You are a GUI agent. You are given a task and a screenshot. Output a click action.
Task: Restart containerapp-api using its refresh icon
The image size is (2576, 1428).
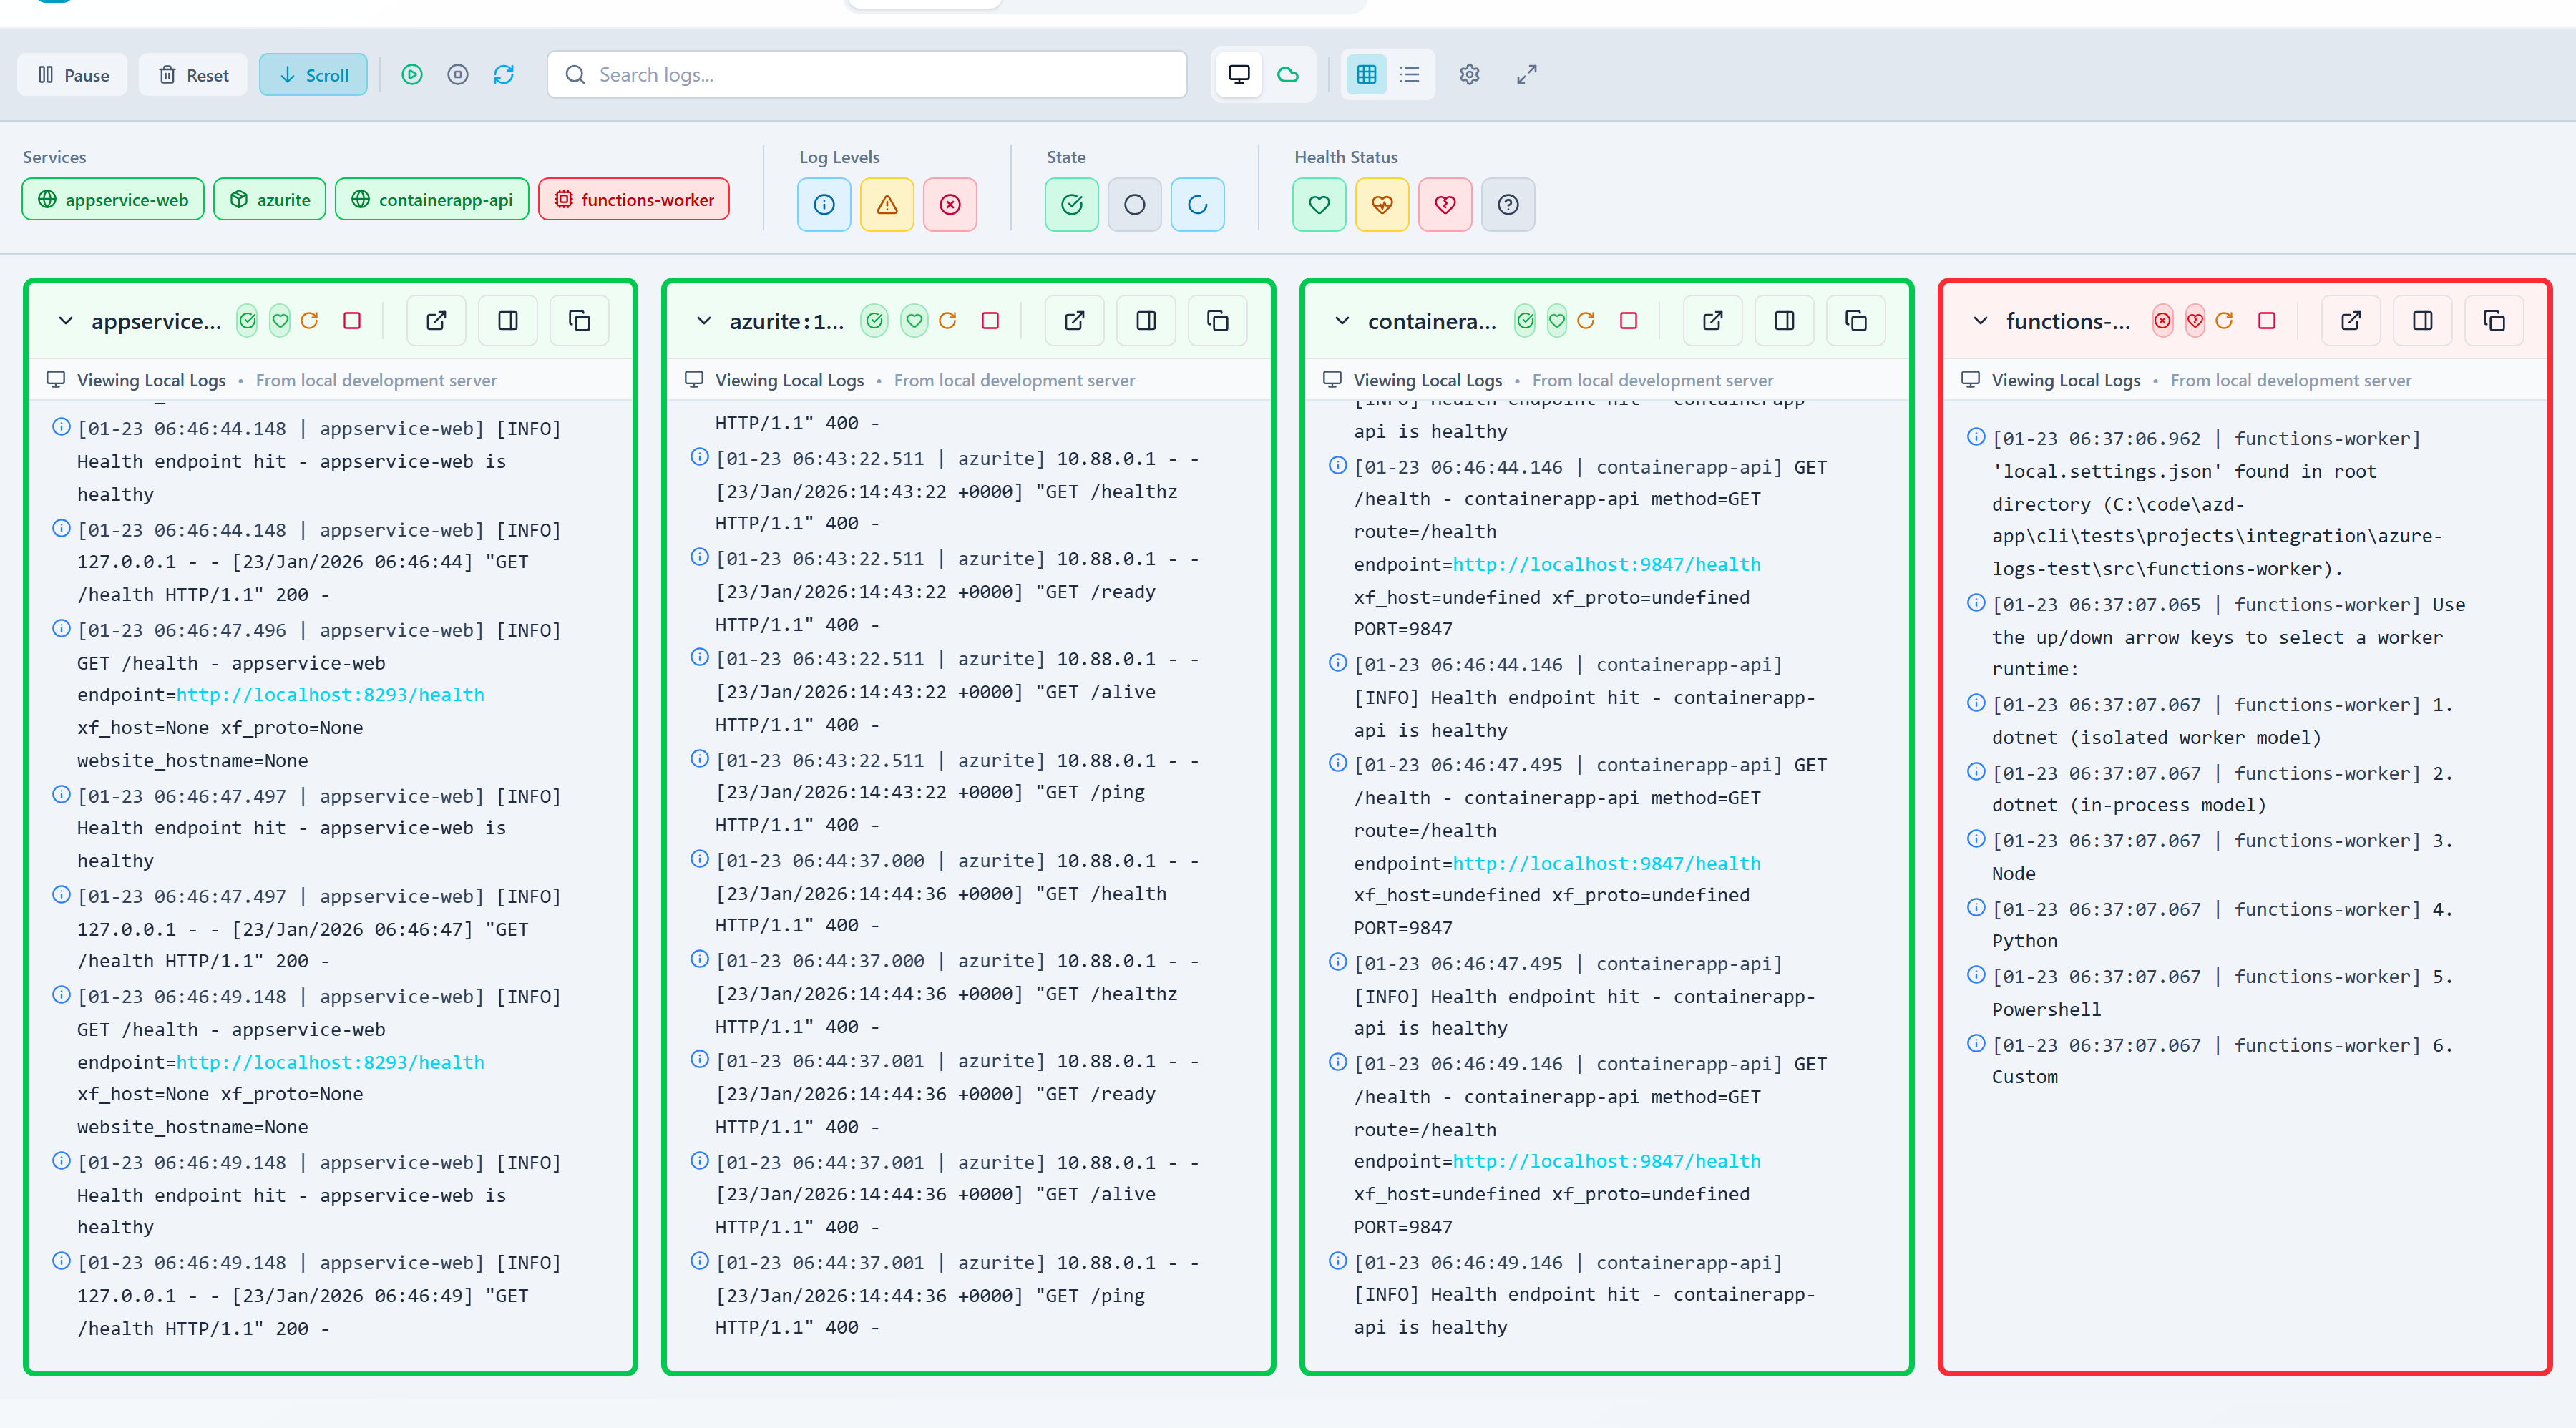pos(1587,320)
